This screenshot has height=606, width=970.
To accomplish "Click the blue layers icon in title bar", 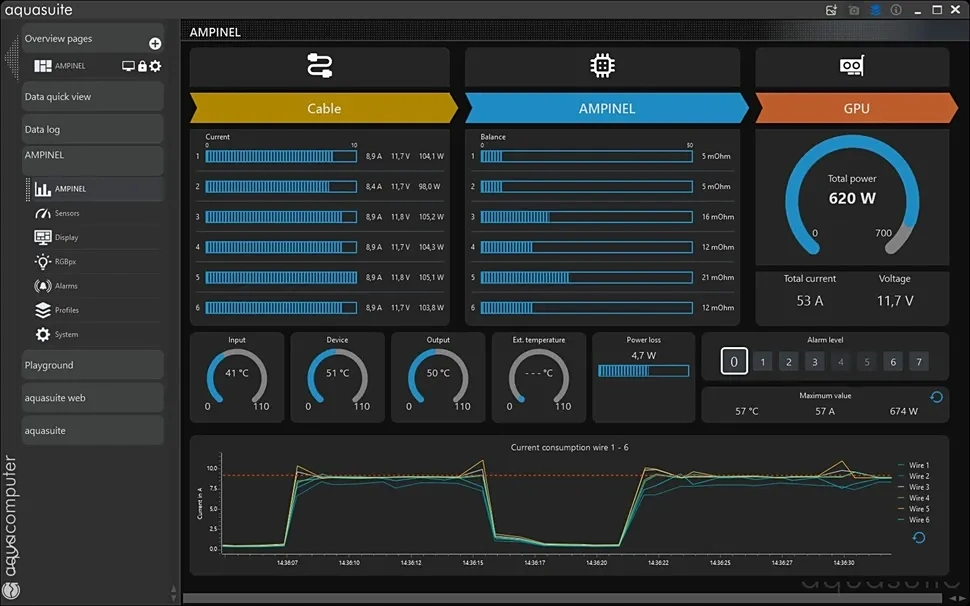I will point(875,10).
